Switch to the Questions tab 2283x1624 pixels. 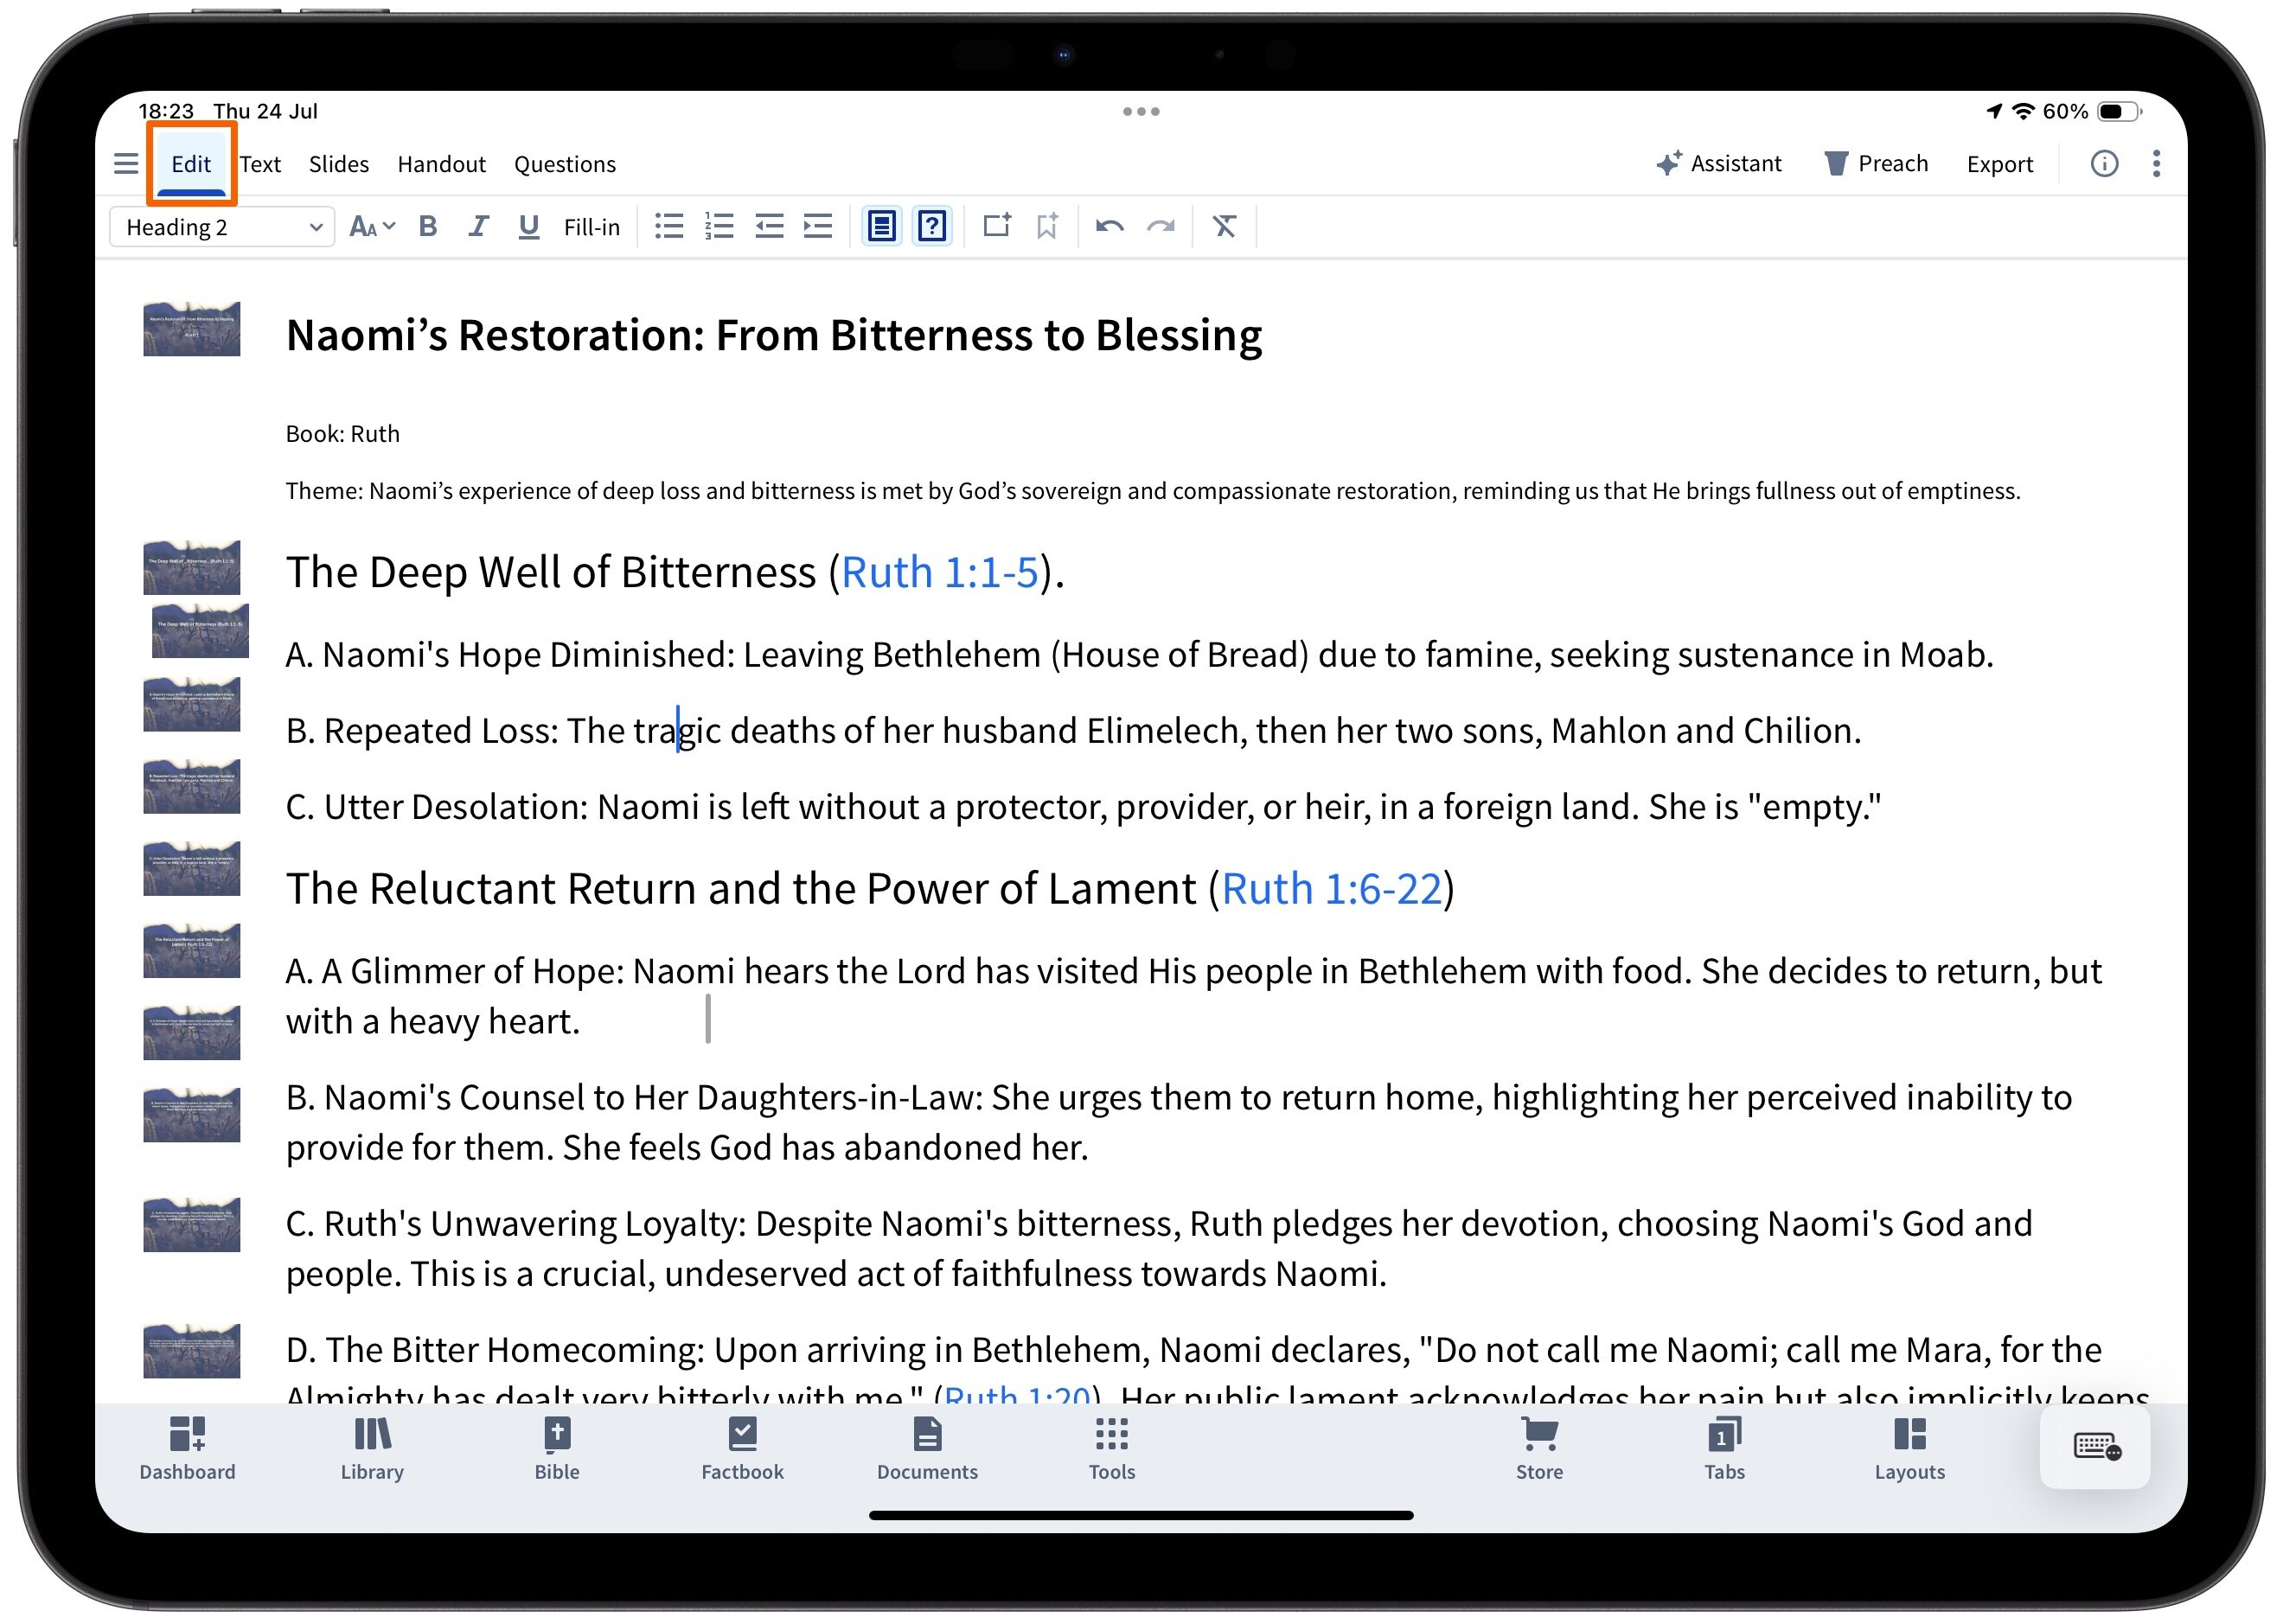pos(564,164)
